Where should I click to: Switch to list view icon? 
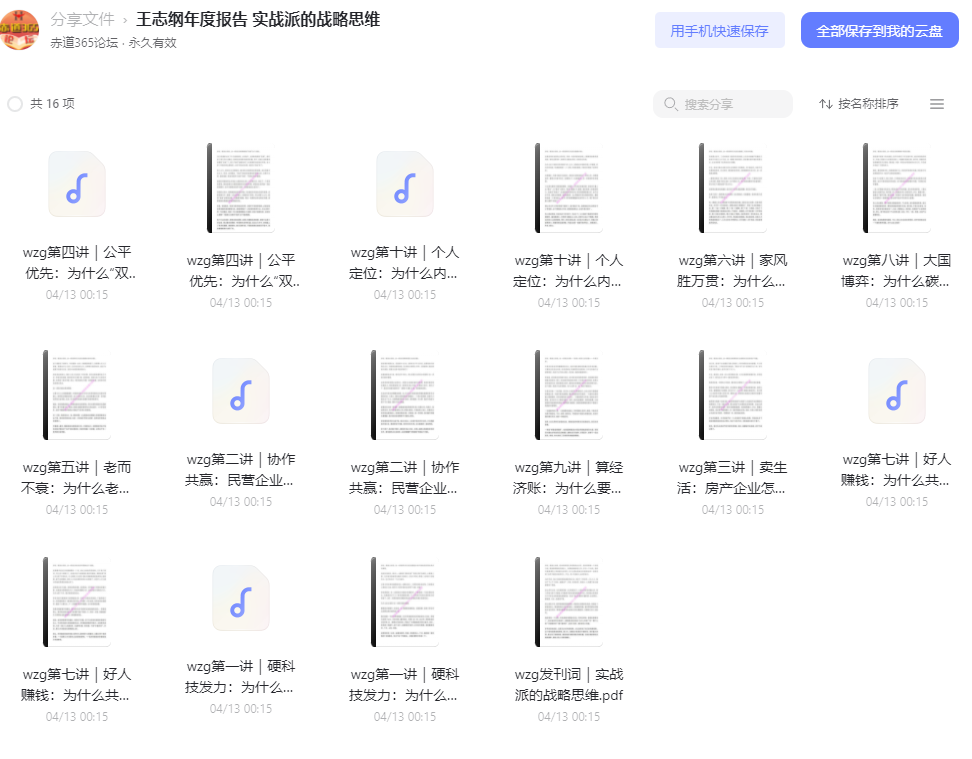click(937, 104)
